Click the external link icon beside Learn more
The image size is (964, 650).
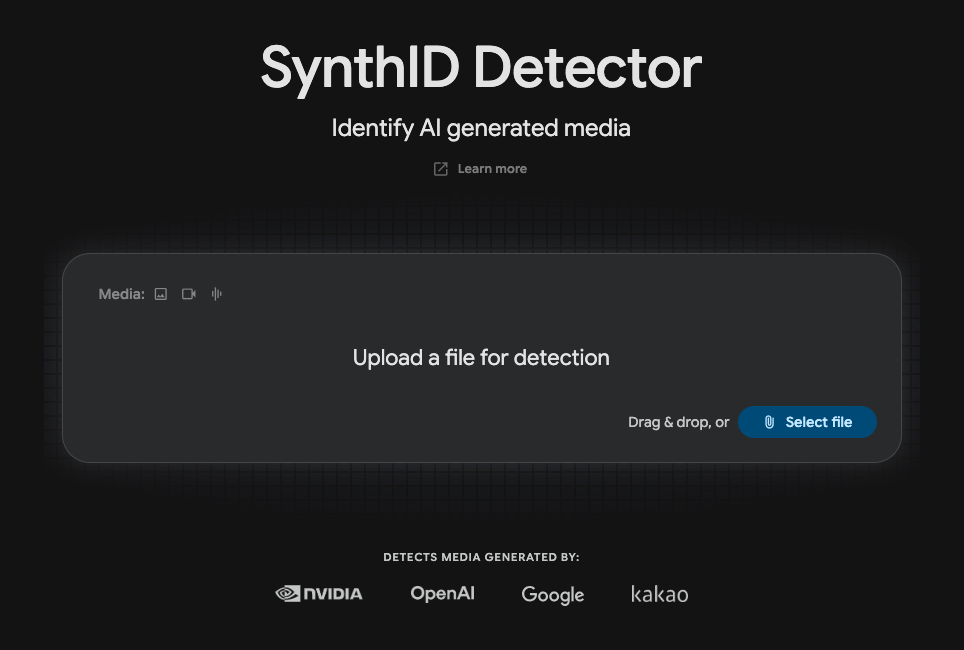(441, 169)
